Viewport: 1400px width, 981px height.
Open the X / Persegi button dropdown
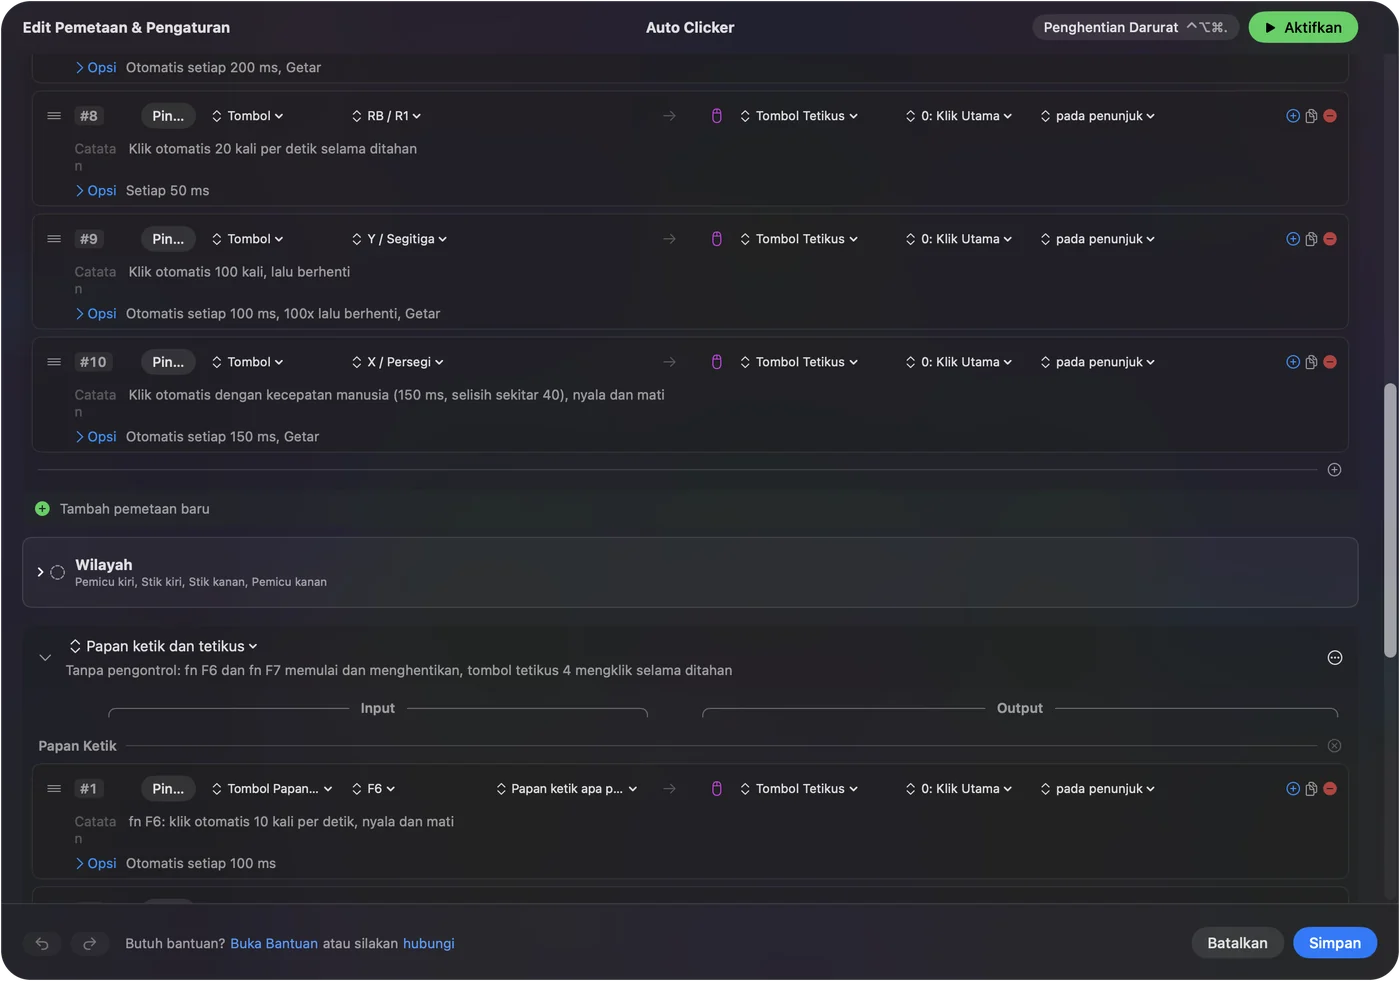tap(397, 362)
